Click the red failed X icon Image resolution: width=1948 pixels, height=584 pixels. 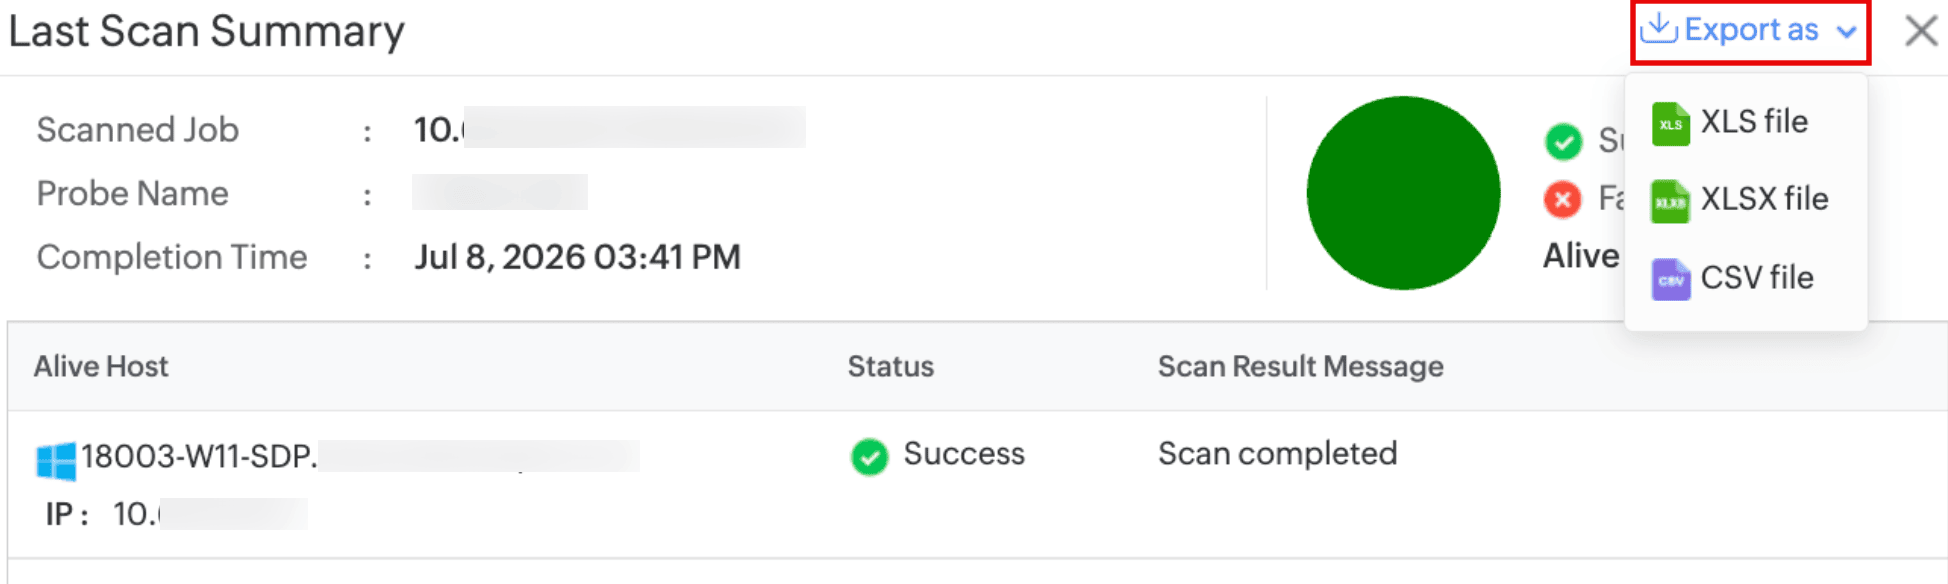pos(1562,199)
